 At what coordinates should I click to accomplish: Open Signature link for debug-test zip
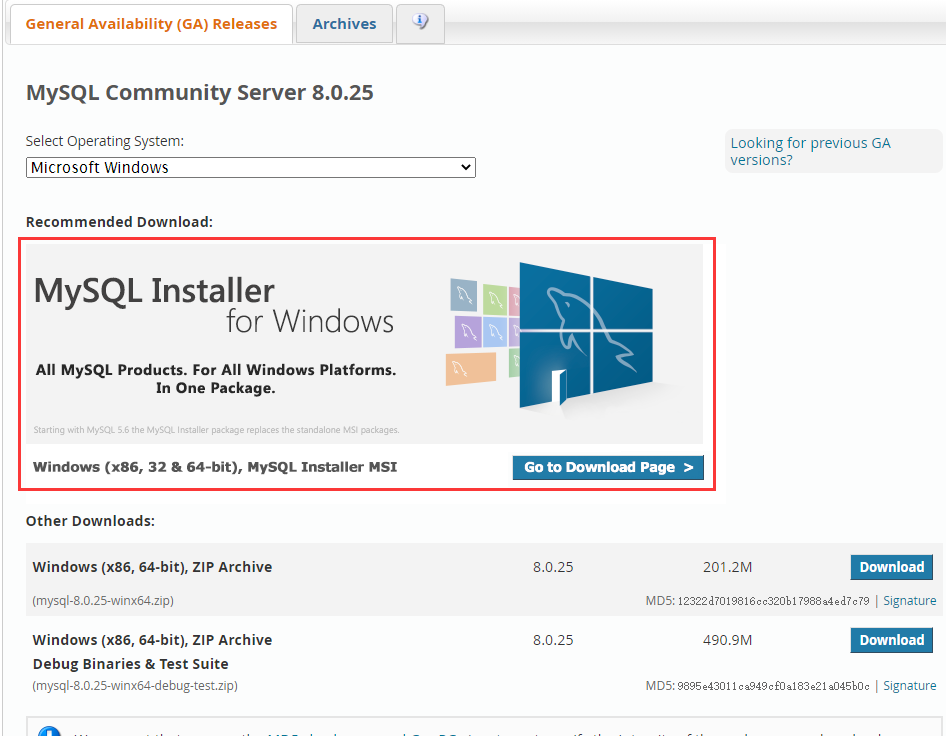tap(909, 686)
